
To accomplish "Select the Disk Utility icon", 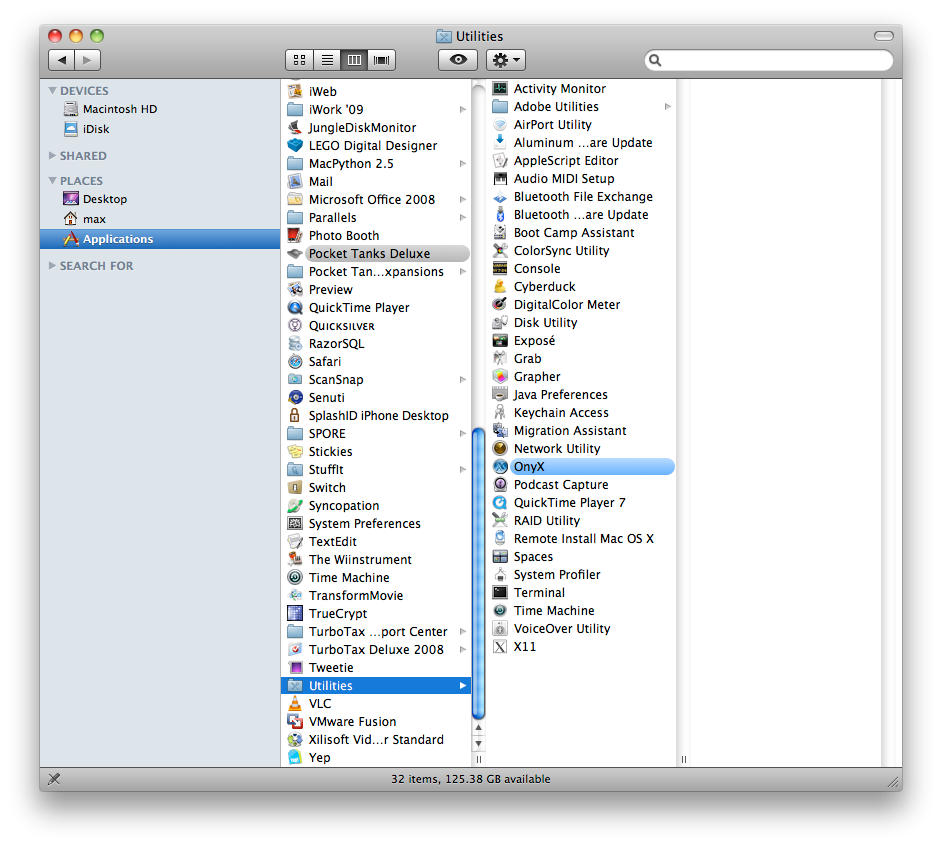I will (x=500, y=323).
